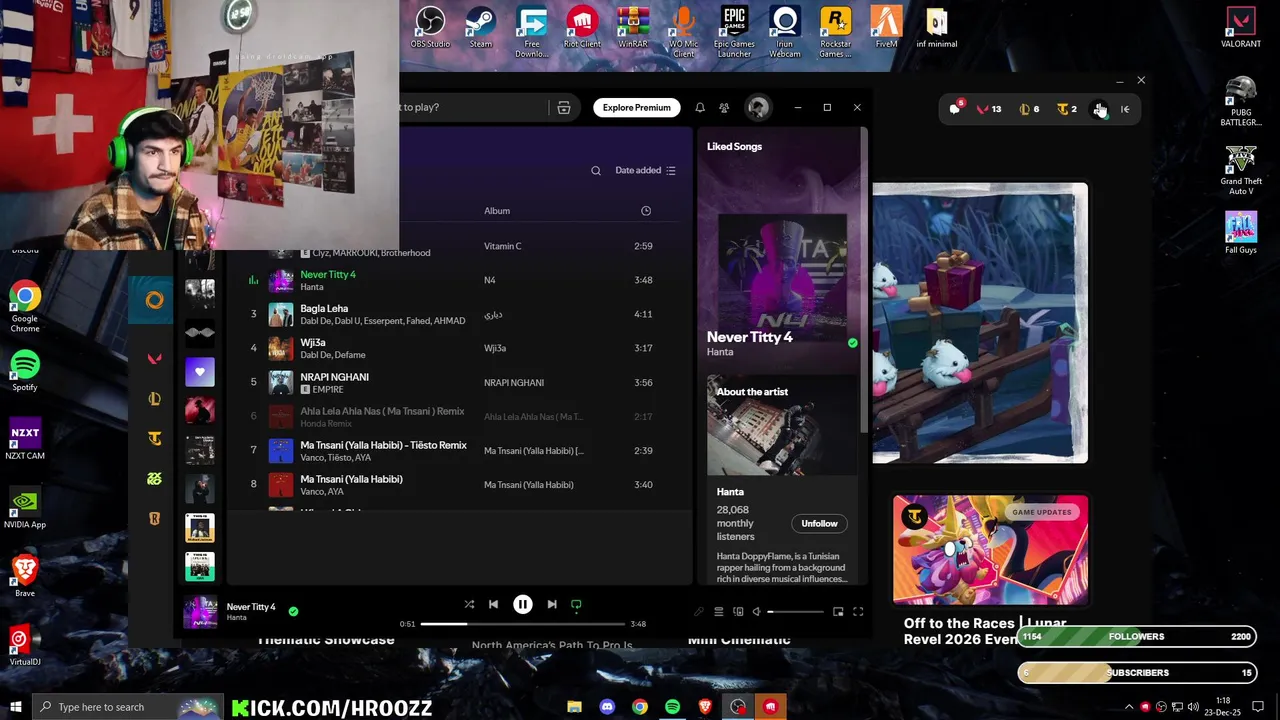This screenshot has height=720, width=1280.
Task: Open the Liked Songs heart playlist in sidebar
Action: click(200, 371)
